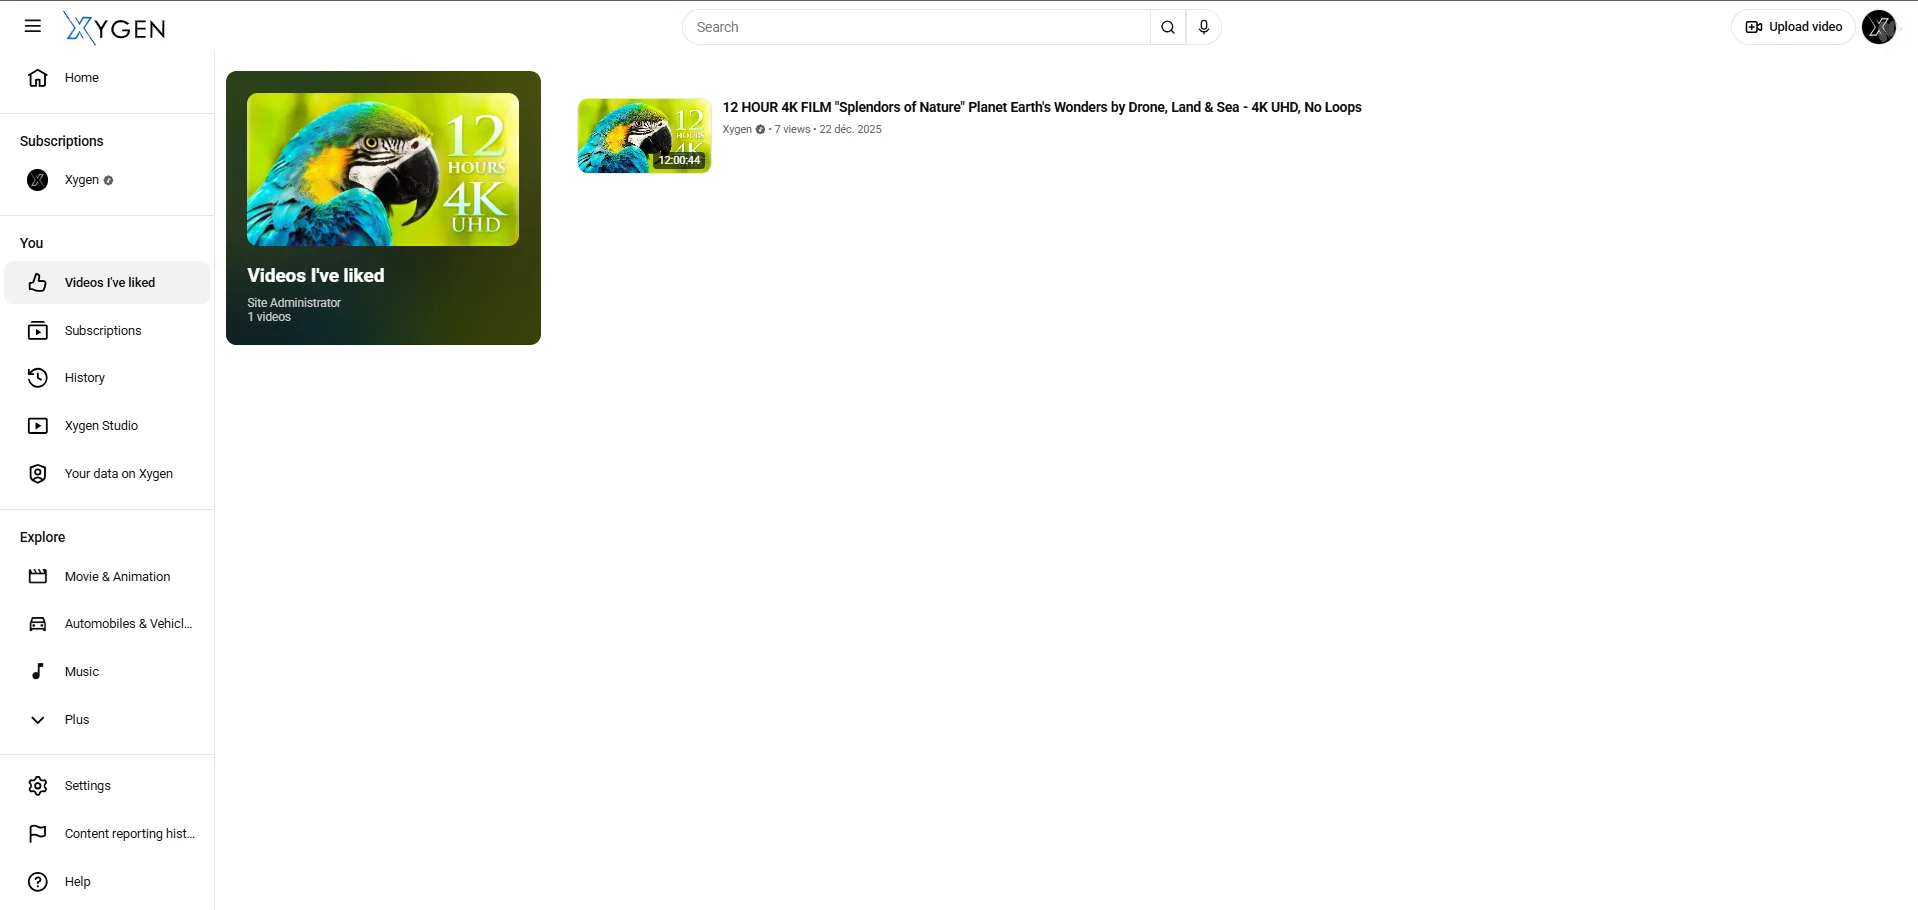Click into the Search input field
Screen dimensions: 1918x910
(915, 27)
